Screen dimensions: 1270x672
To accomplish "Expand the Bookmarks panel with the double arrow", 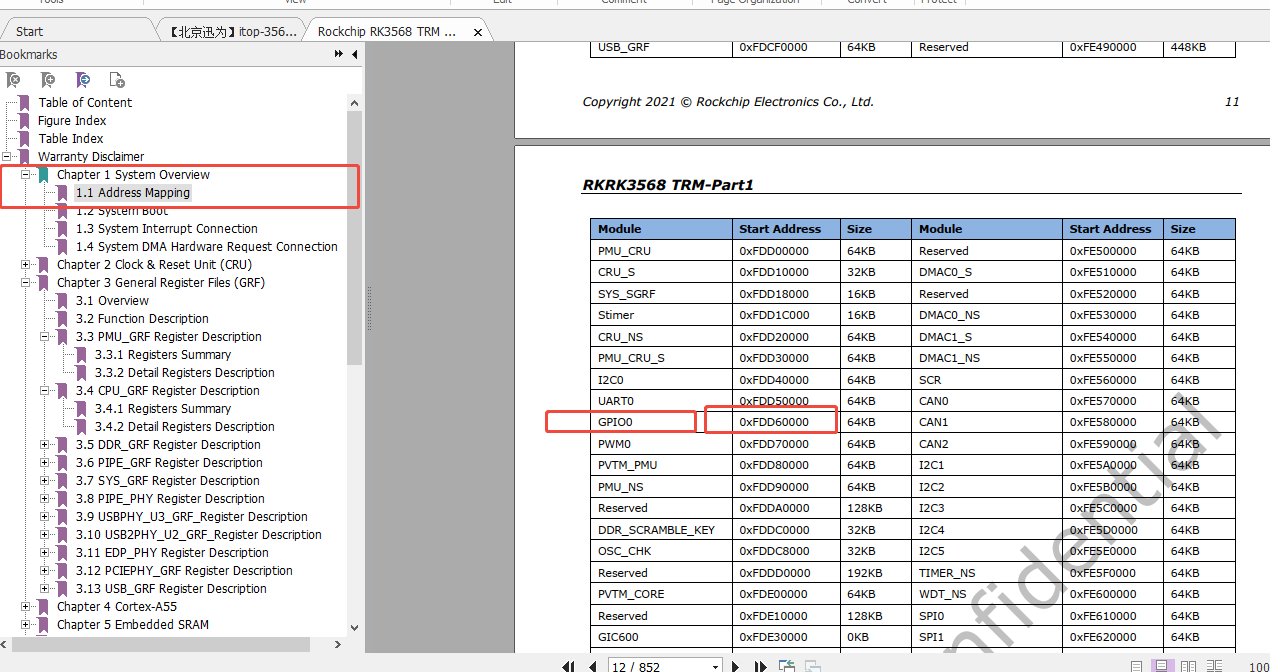I will (x=339, y=55).
